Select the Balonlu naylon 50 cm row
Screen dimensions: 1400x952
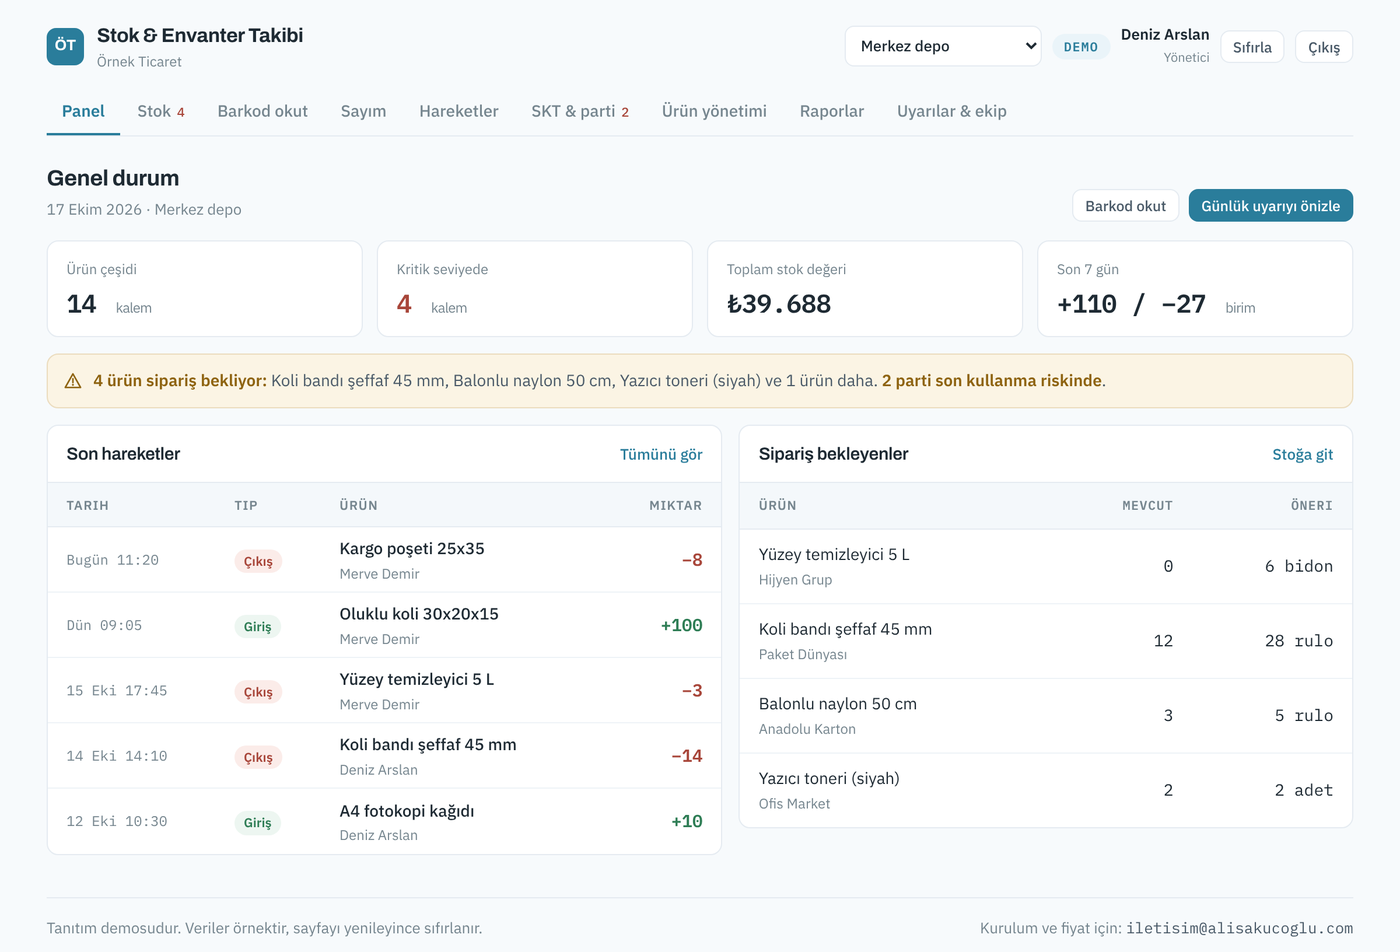click(x=1046, y=716)
